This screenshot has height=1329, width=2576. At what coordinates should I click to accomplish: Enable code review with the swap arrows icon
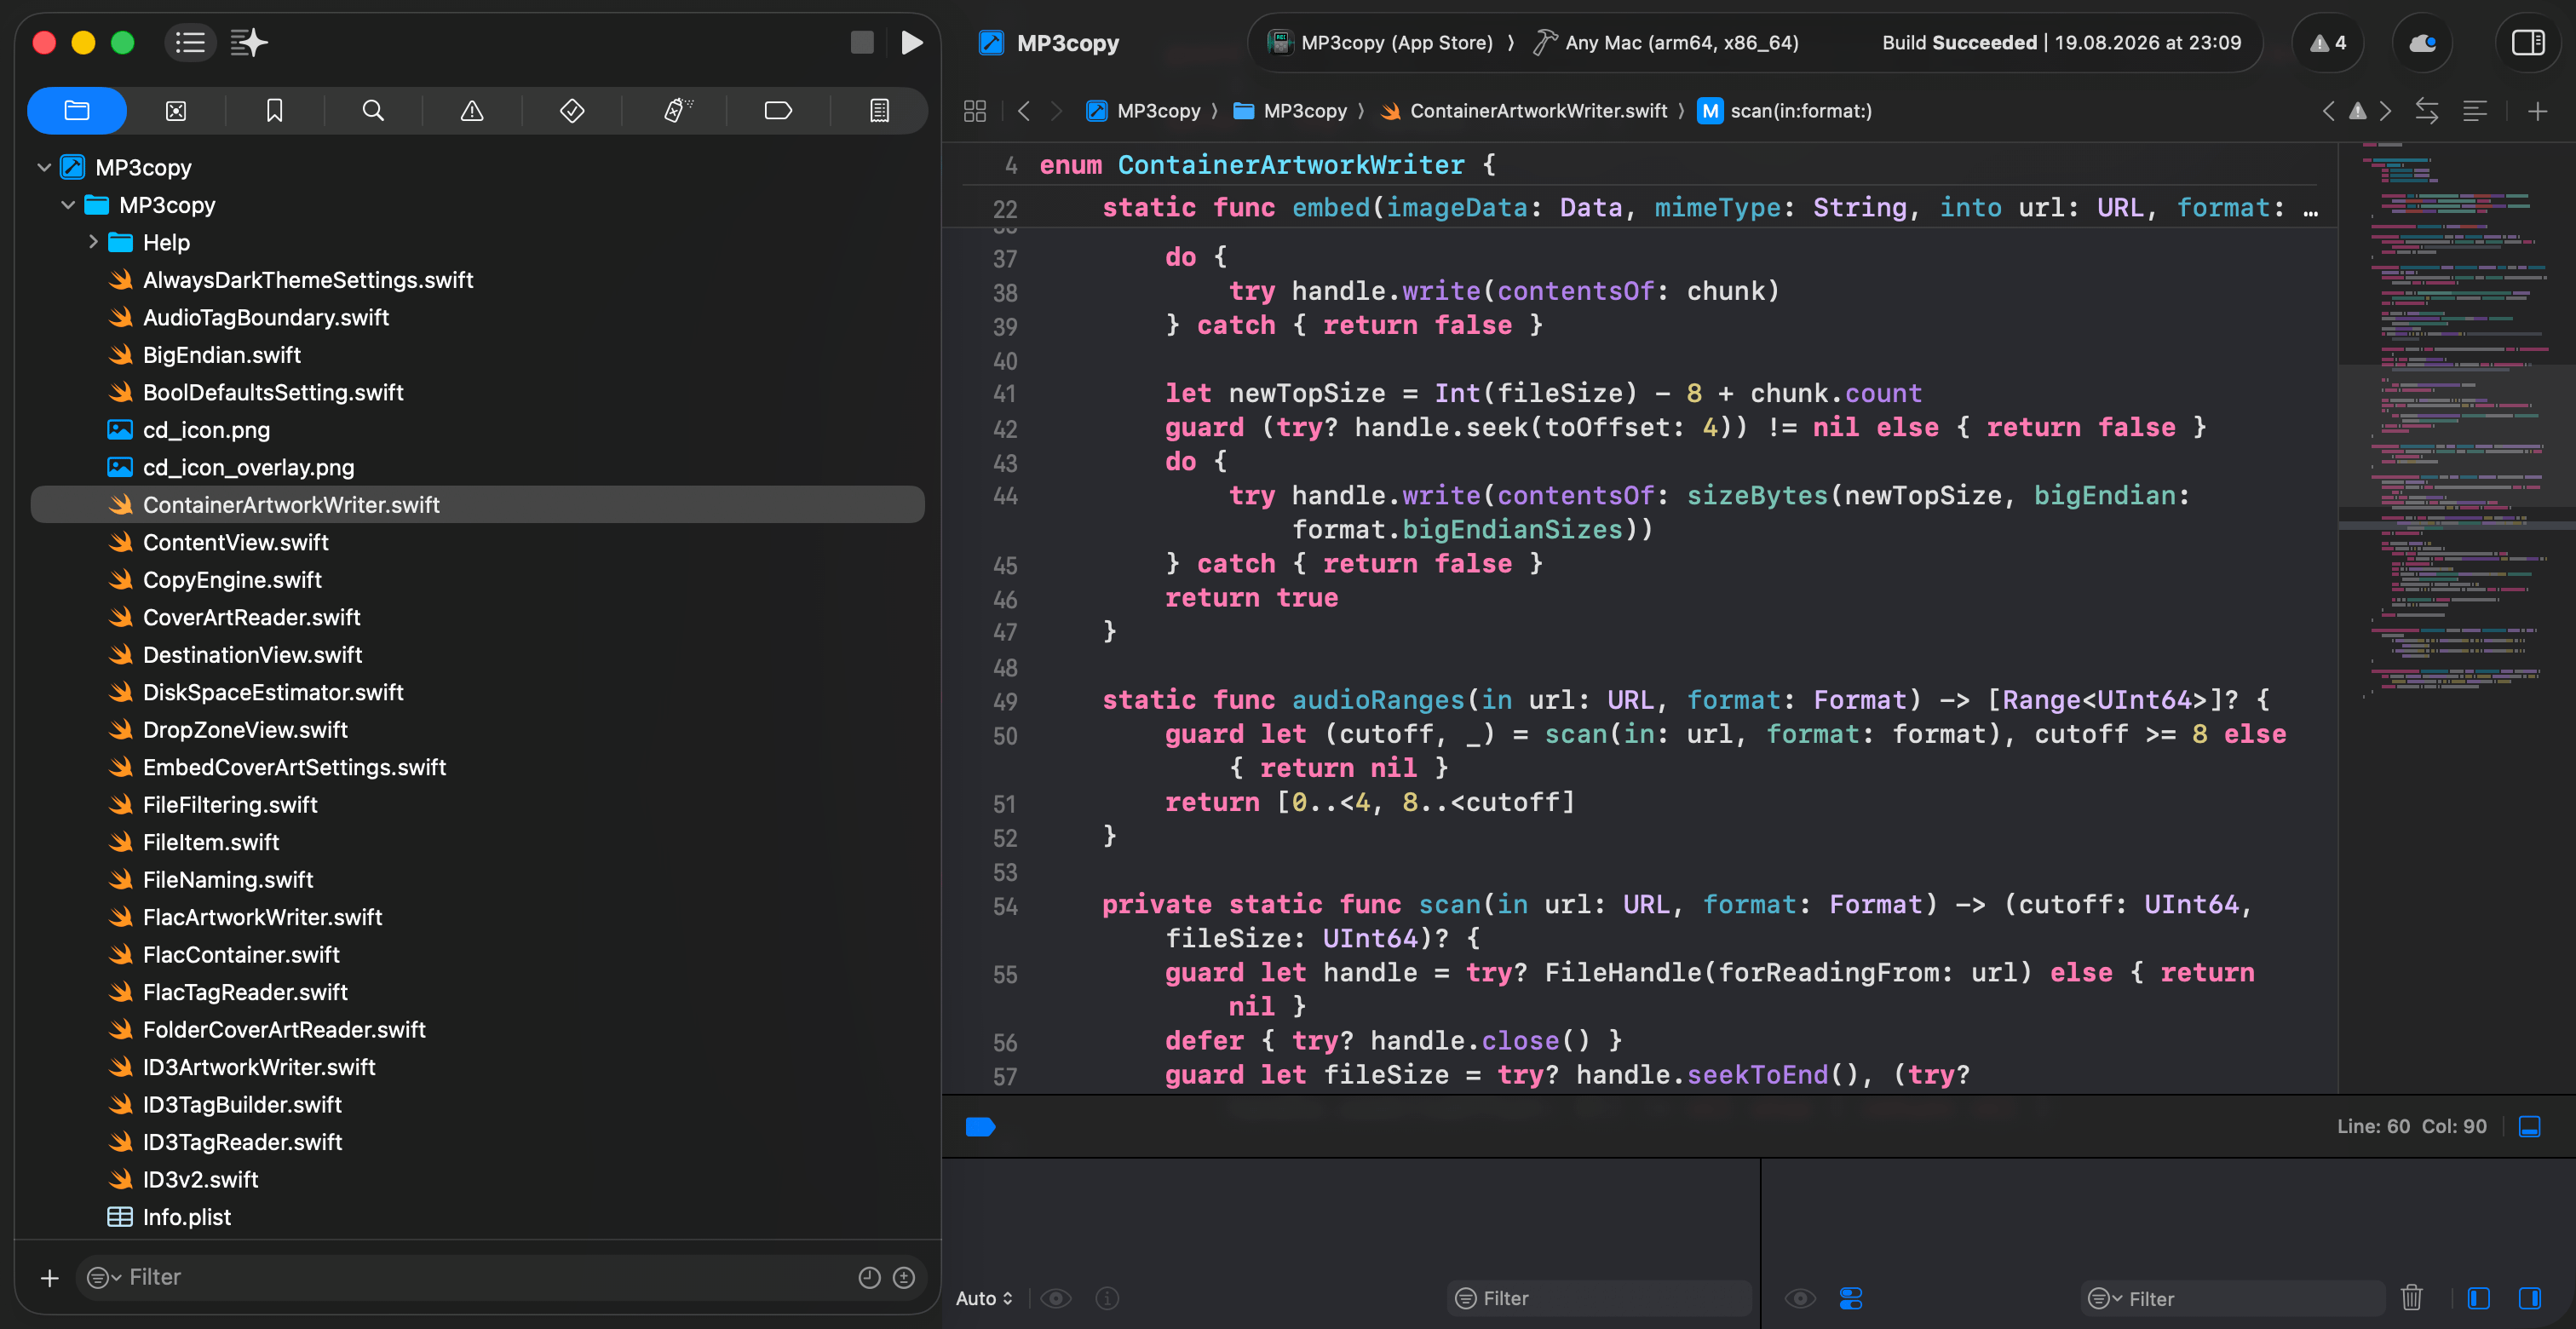[2427, 111]
